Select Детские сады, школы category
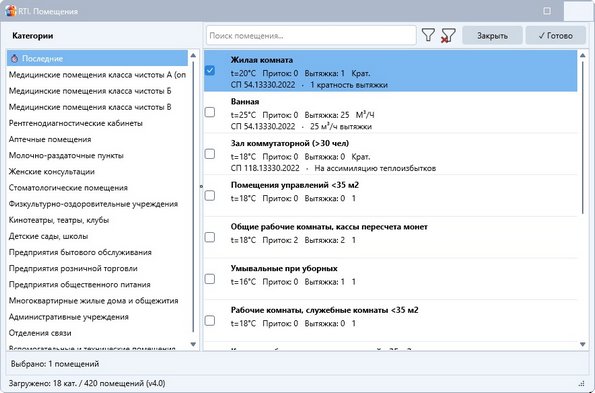Image resolution: width=595 pixels, height=393 pixels. tap(97, 236)
